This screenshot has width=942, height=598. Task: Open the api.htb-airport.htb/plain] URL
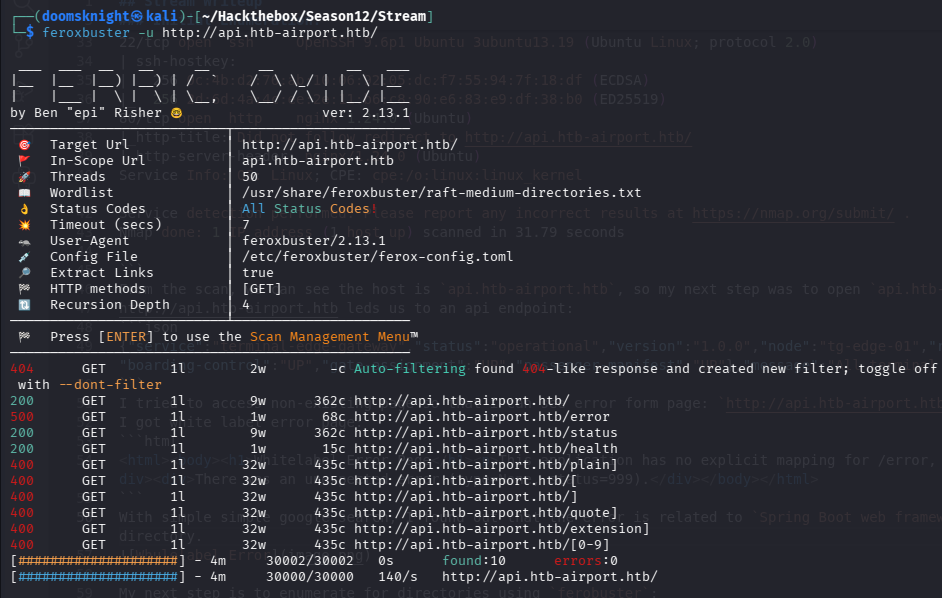pos(485,465)
